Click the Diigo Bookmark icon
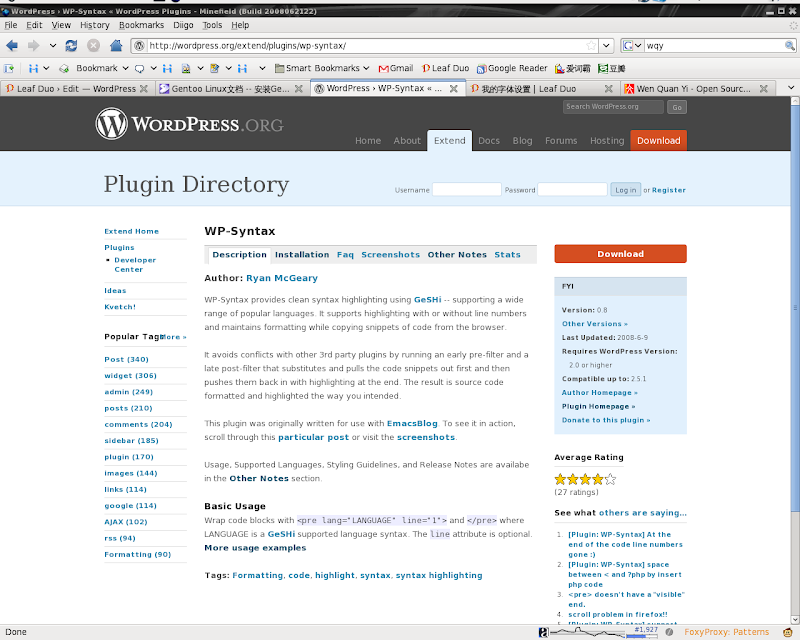The width and height of the screenshot is (800, 640). click(x=64, y=68)
